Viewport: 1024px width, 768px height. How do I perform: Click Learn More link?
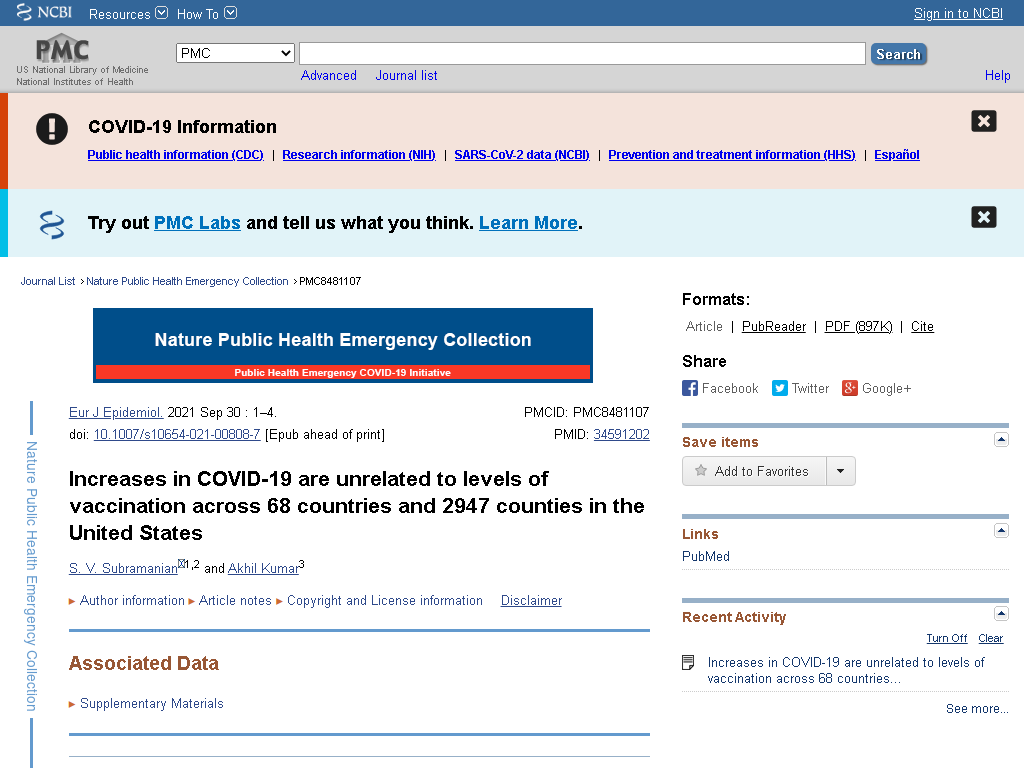coord(528,223)
